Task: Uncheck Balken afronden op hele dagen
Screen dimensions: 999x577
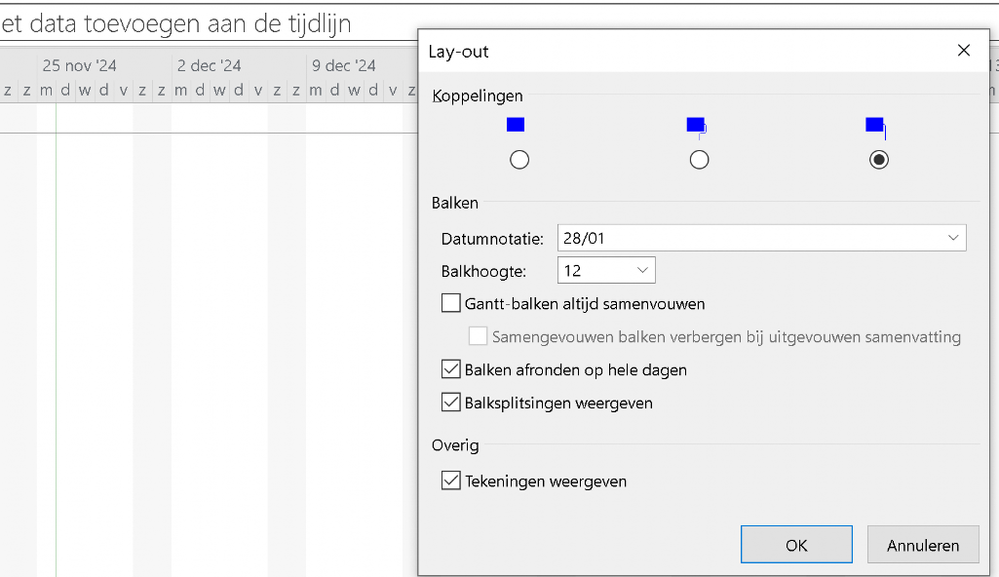Action: click(451, 369)
